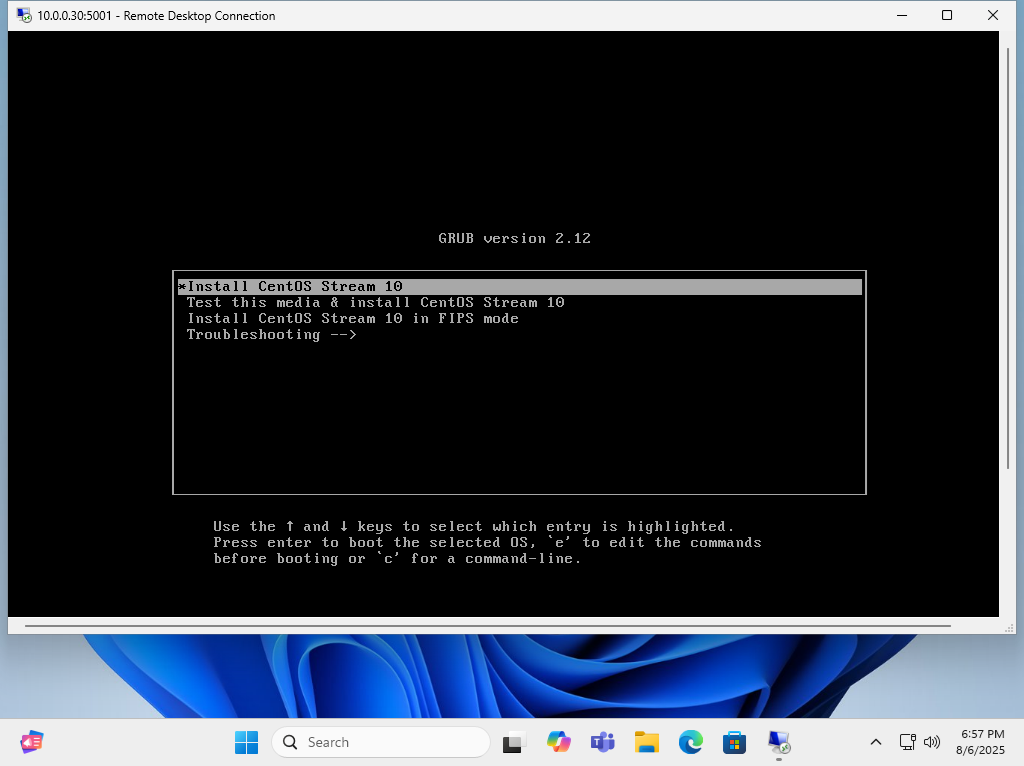Open the widgets icon at taskbar left
1024x766 pixels.
click(x=32, y=742)
